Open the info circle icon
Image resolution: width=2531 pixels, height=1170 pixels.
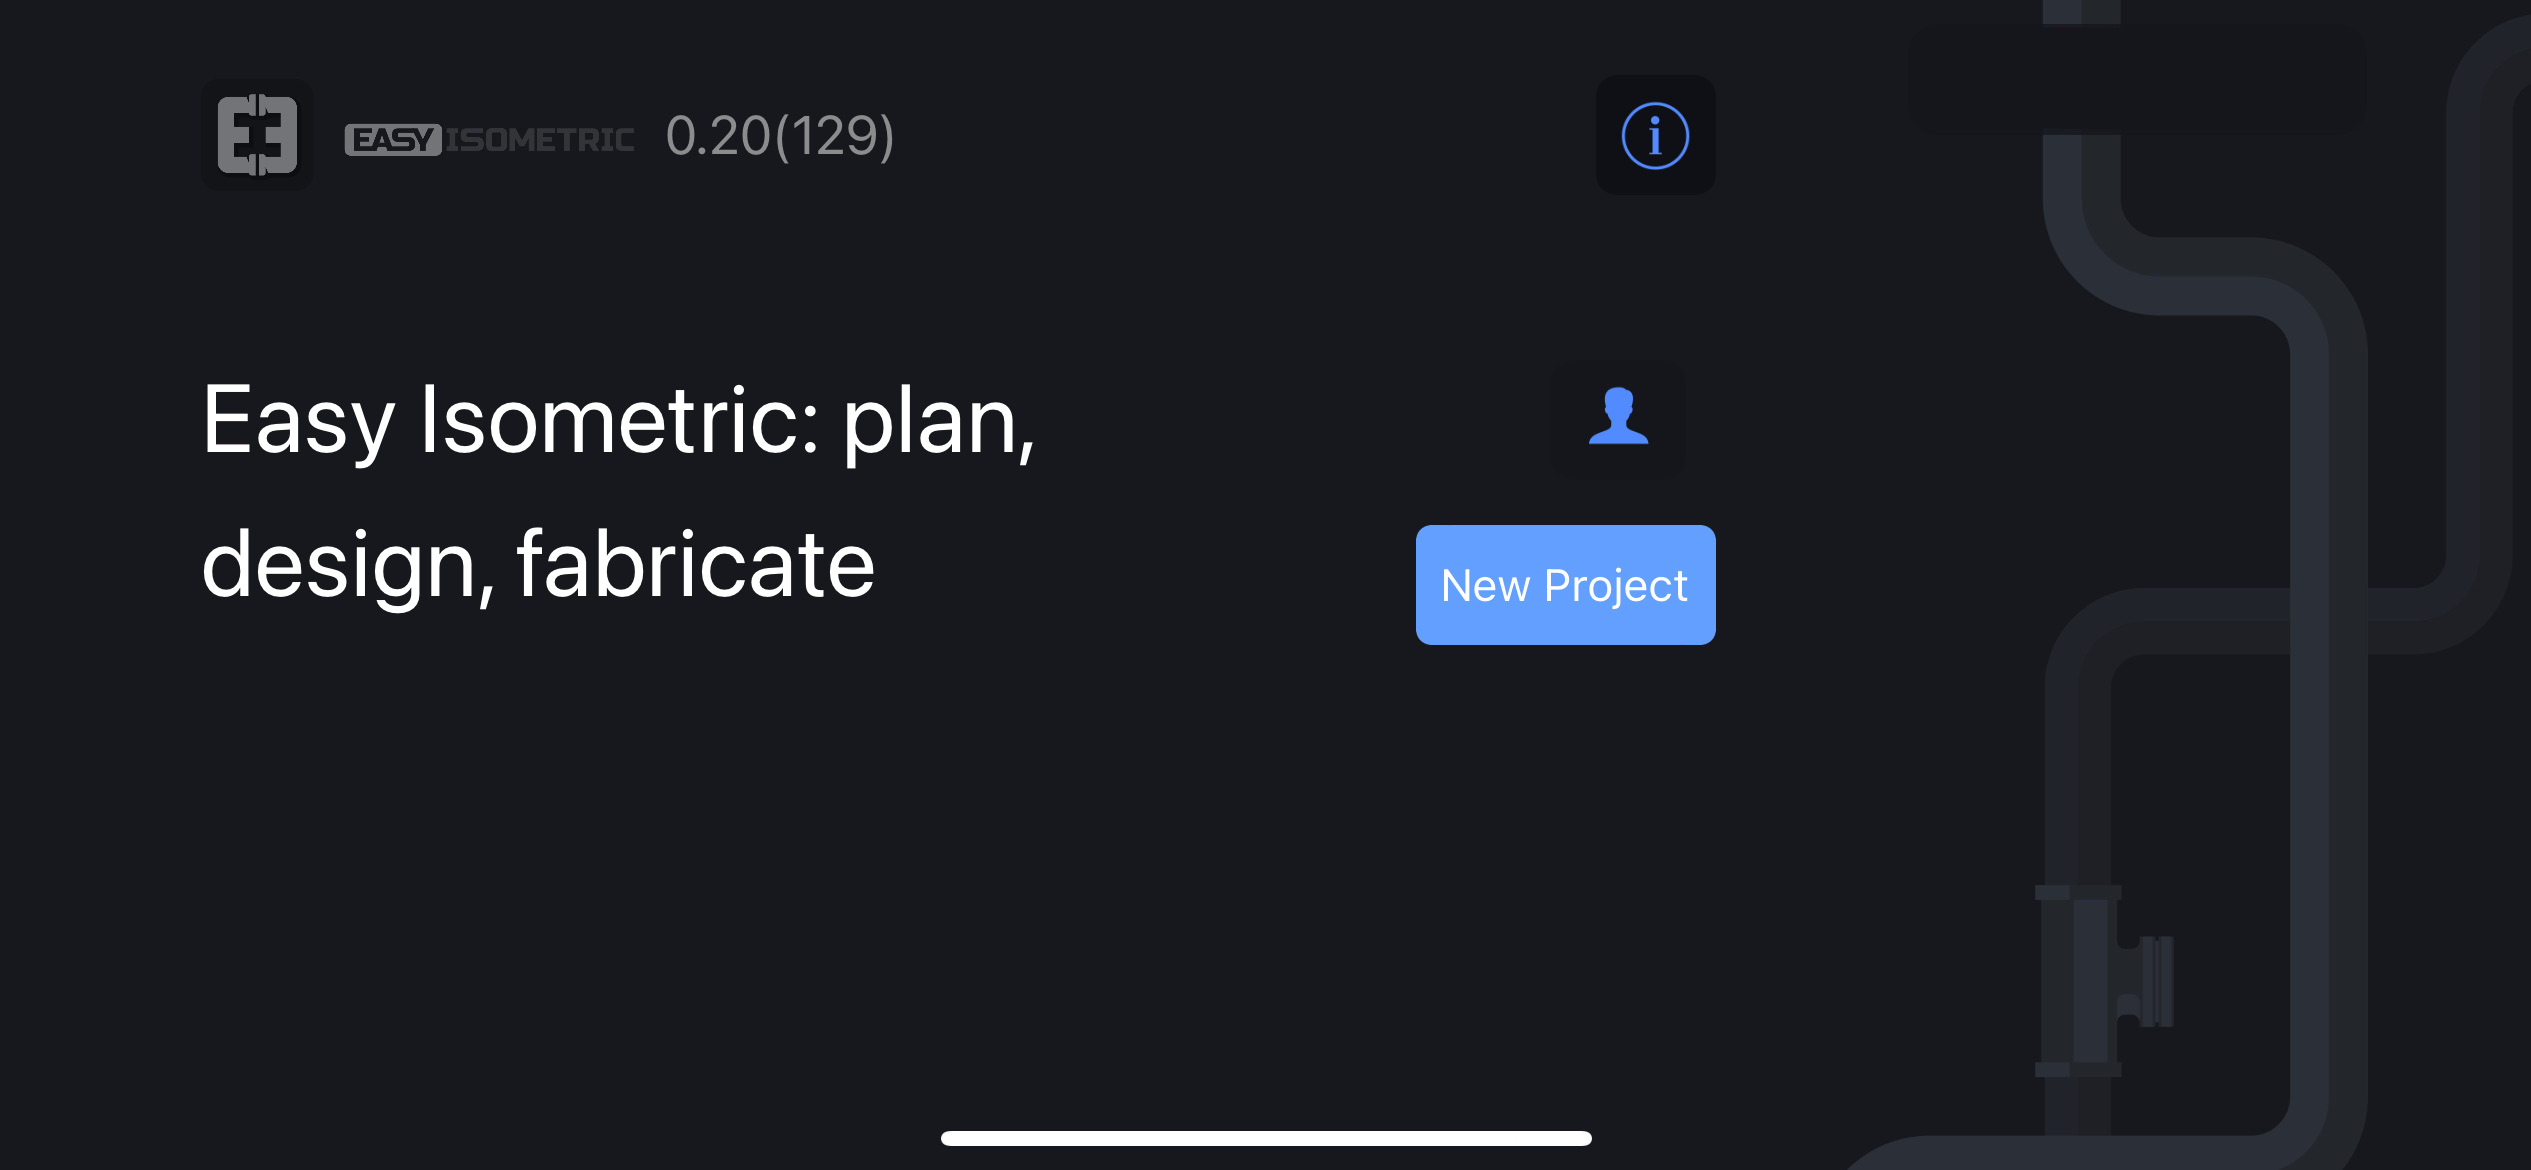(1655, 135)
